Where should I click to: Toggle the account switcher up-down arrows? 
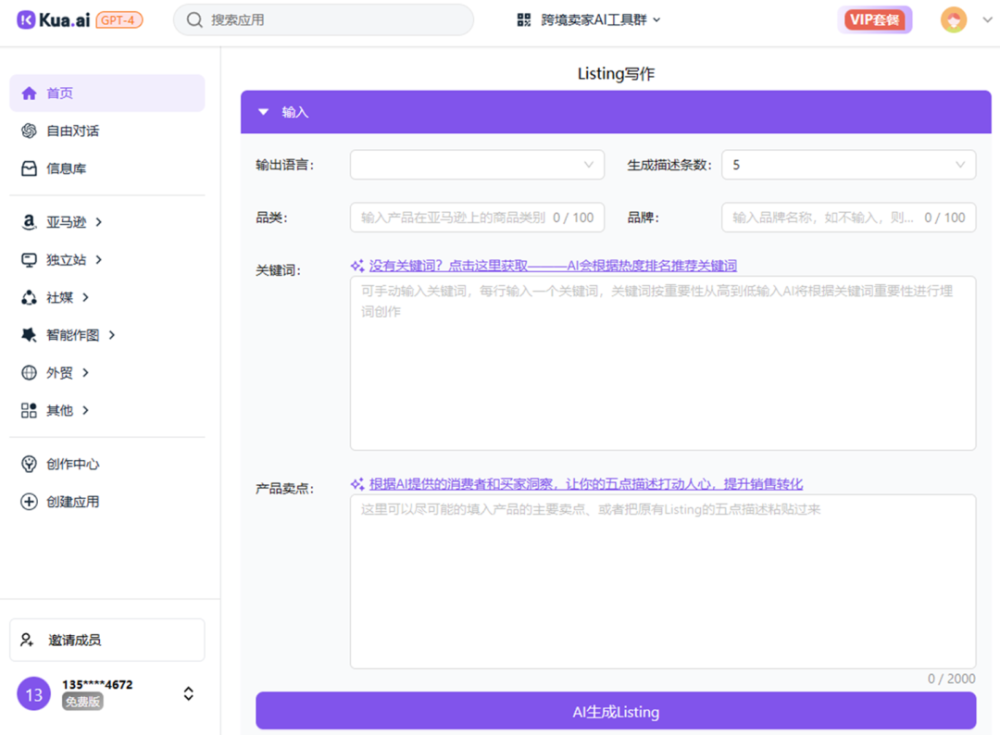click(188, 694)
